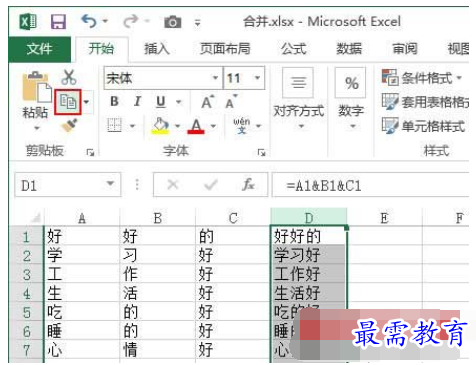Open the font size 11 dropdown
This screenshot has width=476, height=365.
click(x=257, y=78)
